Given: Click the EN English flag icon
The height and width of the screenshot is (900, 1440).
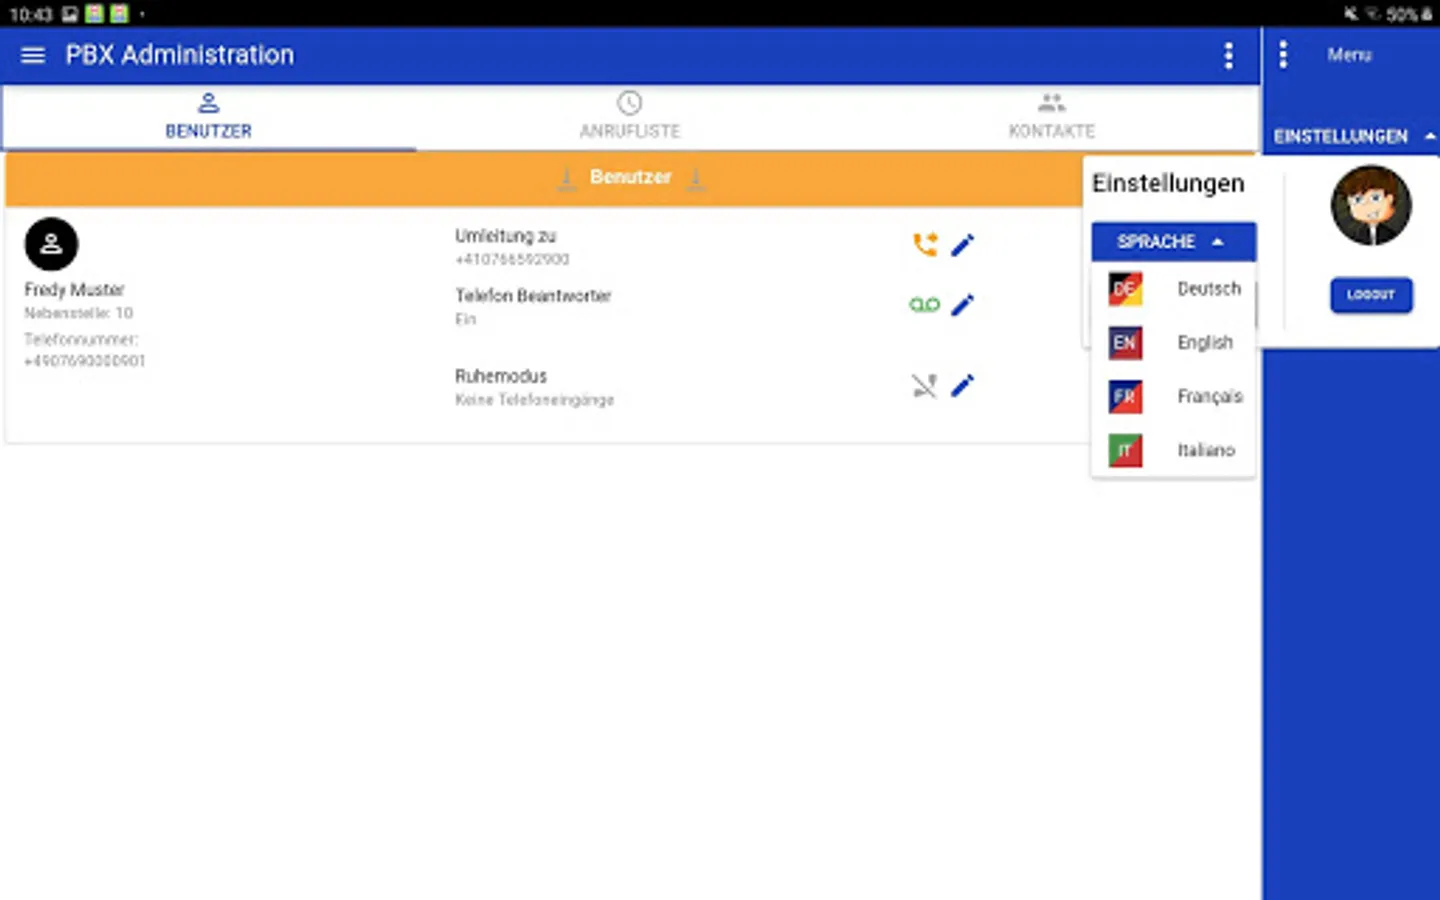Looking at the screenshot, I should [x=1125, y=343].
